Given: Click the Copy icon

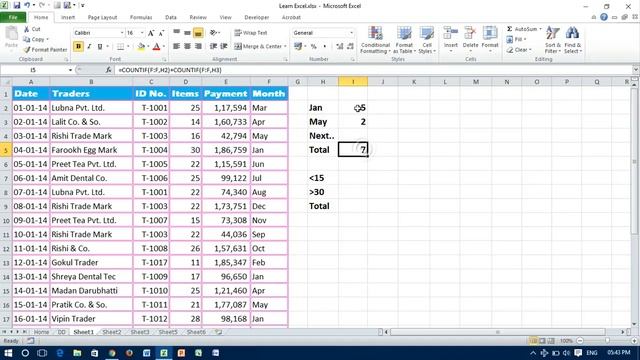Looking at the screenshot, I should [34, 39].
